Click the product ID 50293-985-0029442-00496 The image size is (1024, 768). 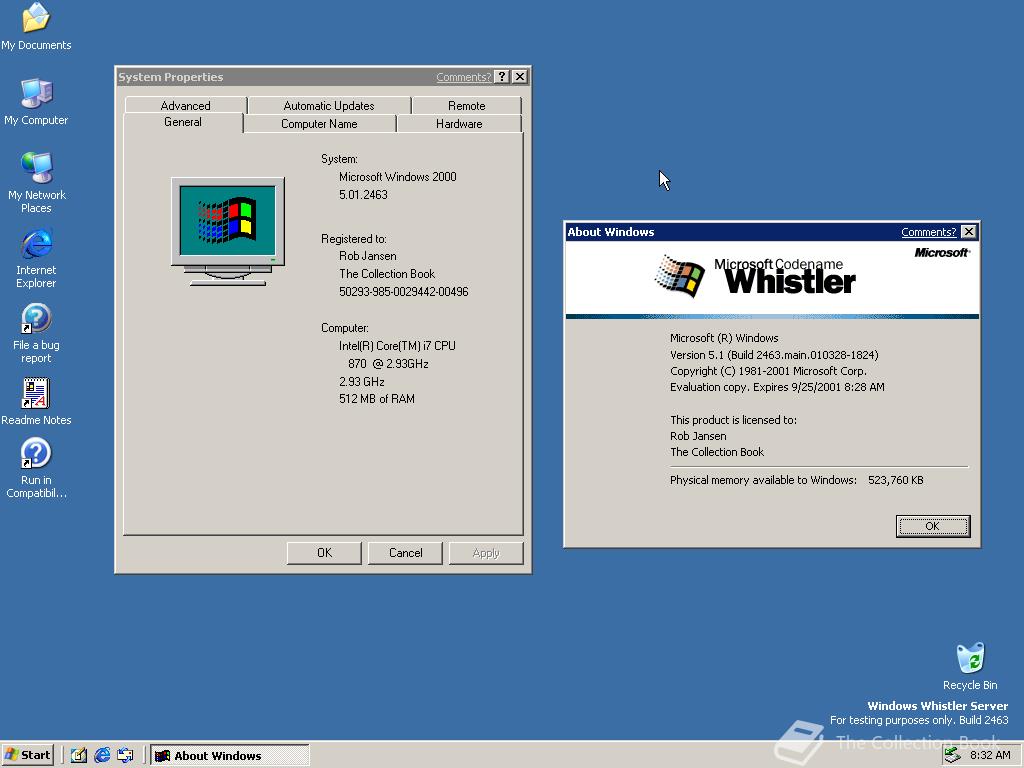pyautogui.click(x=404, y=291)
